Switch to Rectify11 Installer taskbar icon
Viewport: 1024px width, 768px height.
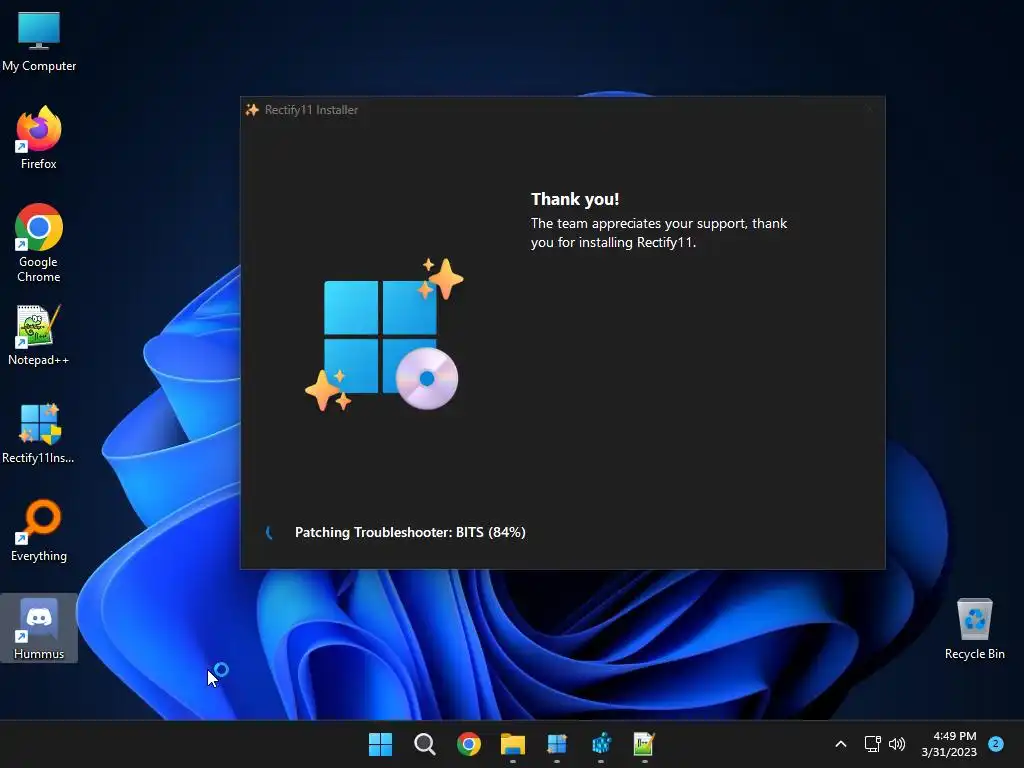(556, 744)
